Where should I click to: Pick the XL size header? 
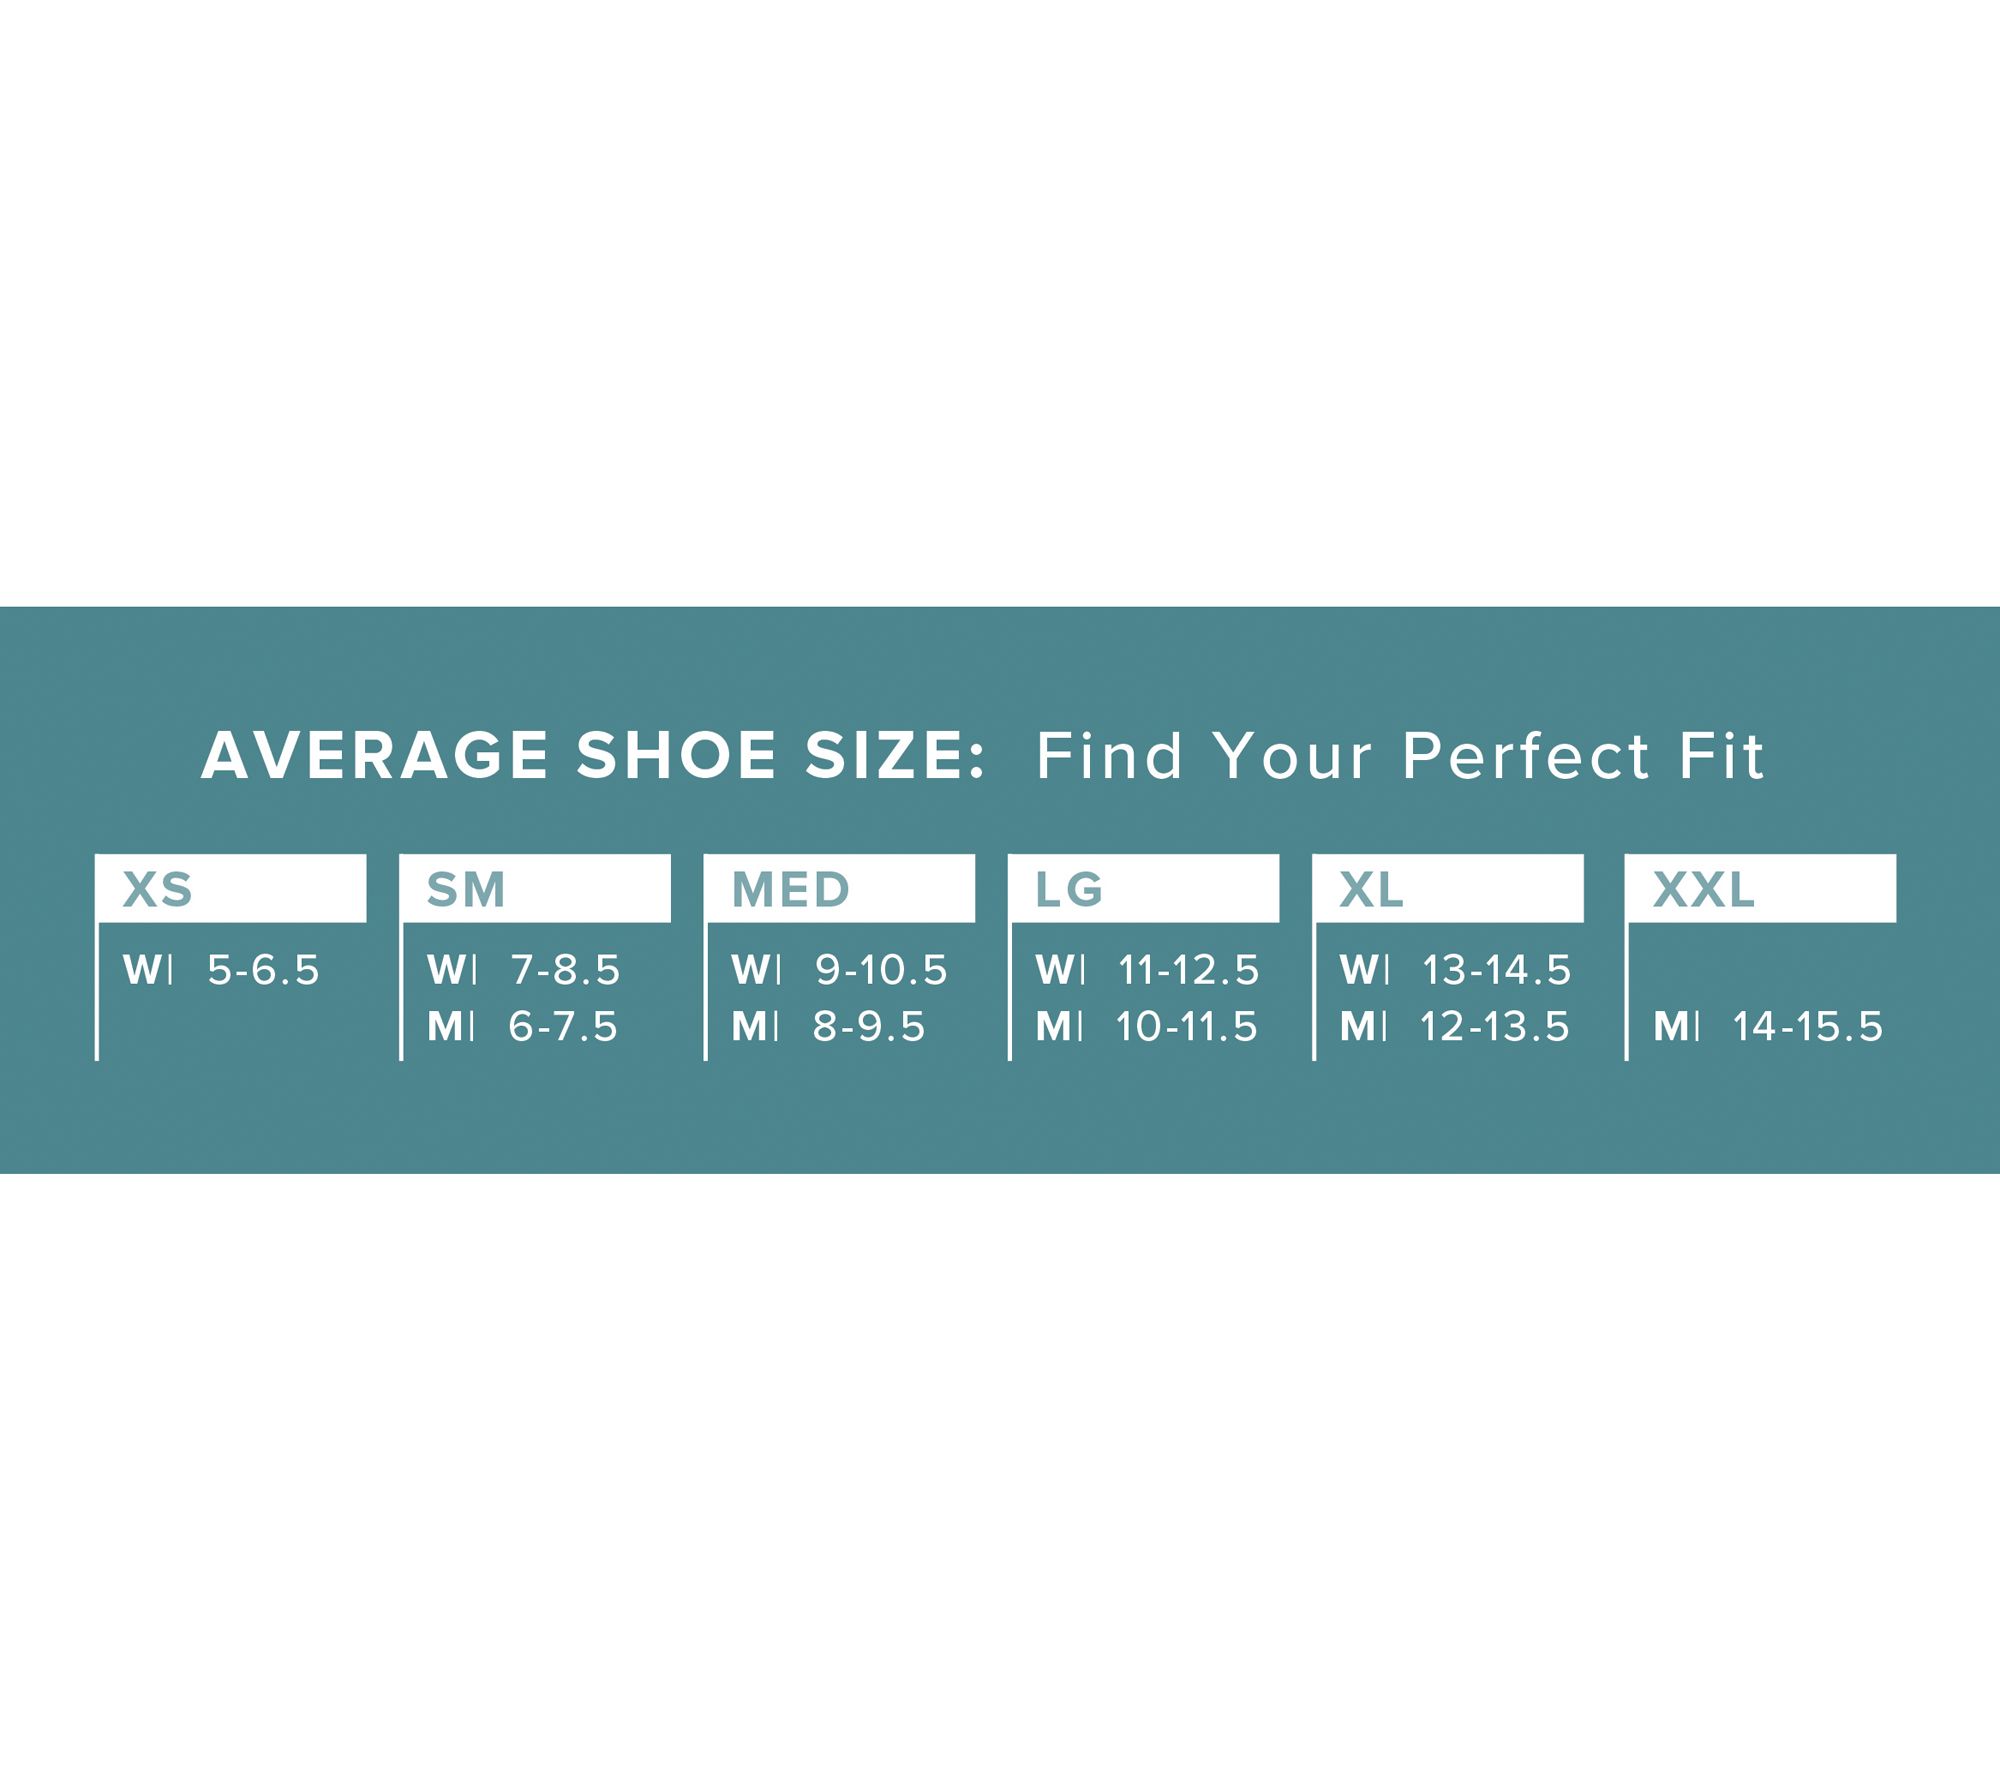click(1371, 889)
